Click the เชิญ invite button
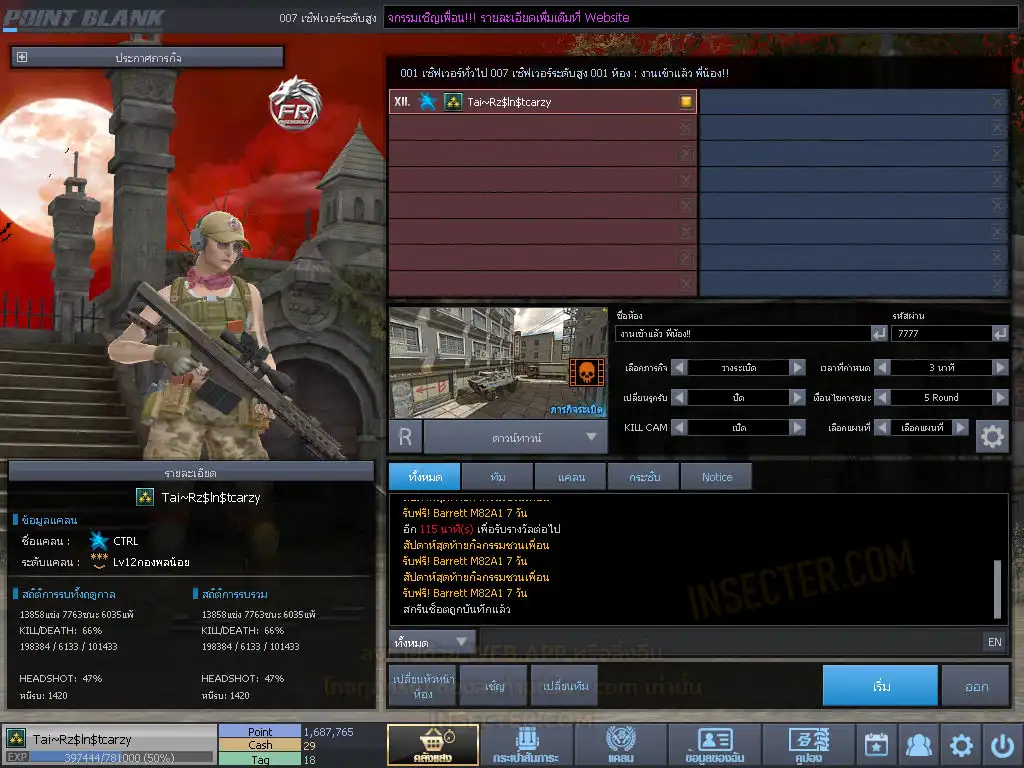1024x768 pixels. (x=495, y=686)
